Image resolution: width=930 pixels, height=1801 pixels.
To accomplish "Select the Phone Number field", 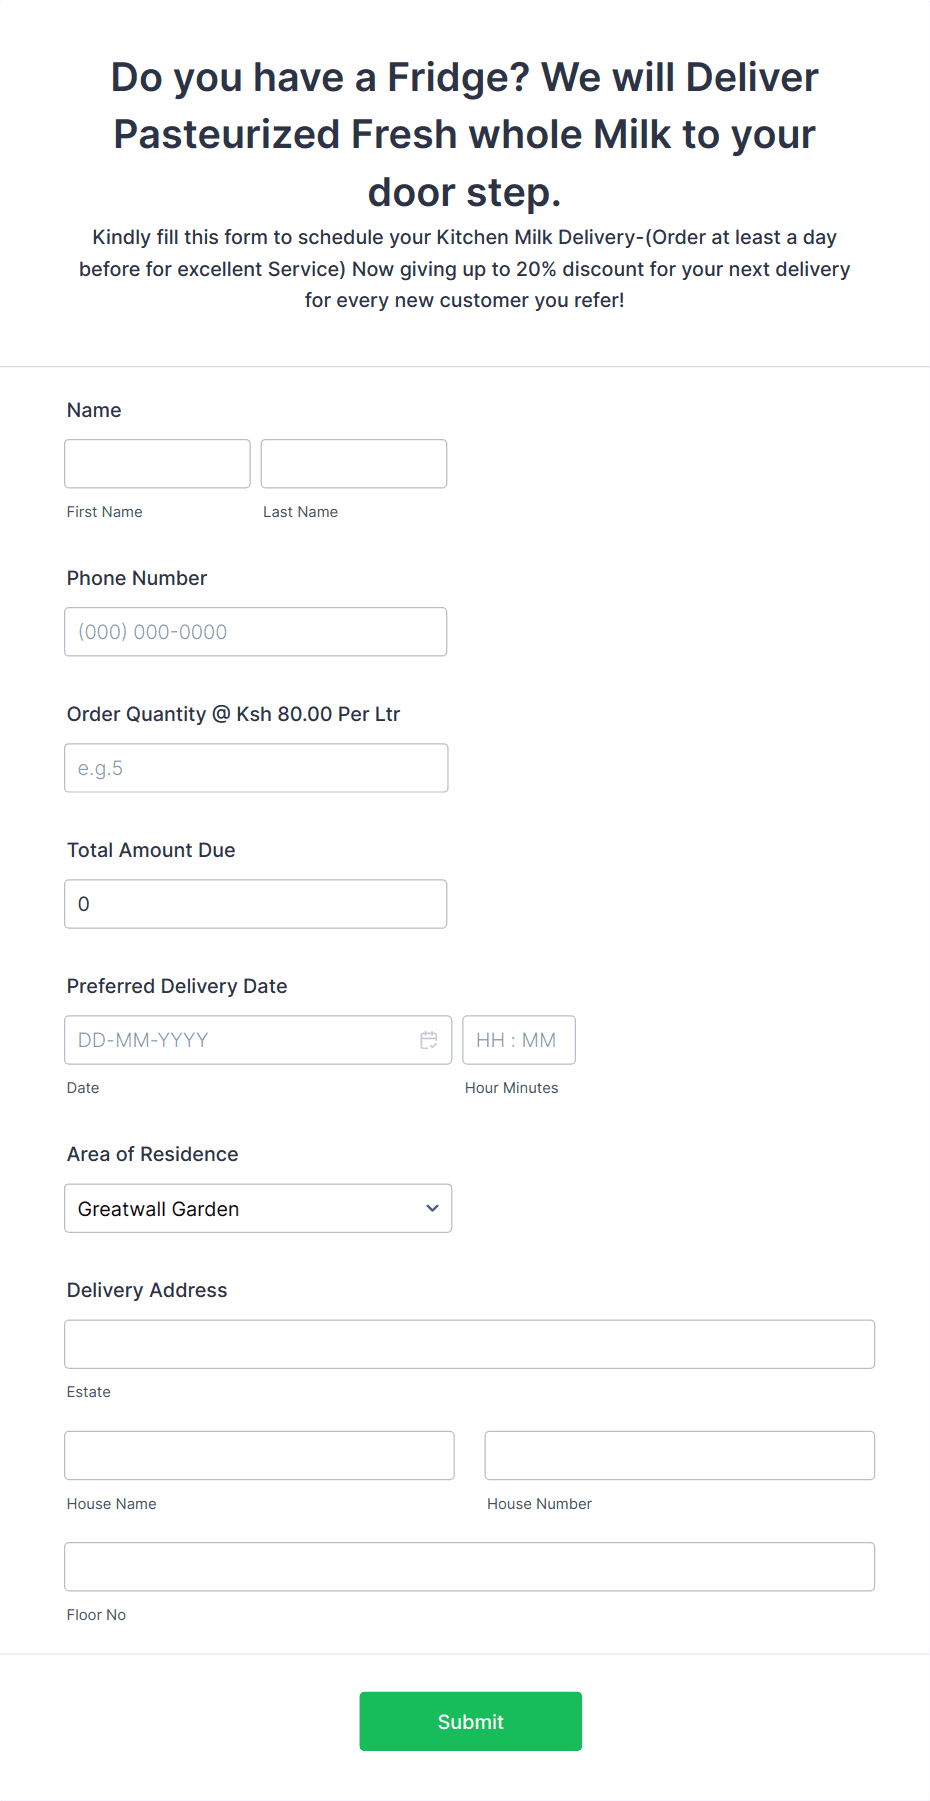I will pyautogui.click(x=255, y=631).
